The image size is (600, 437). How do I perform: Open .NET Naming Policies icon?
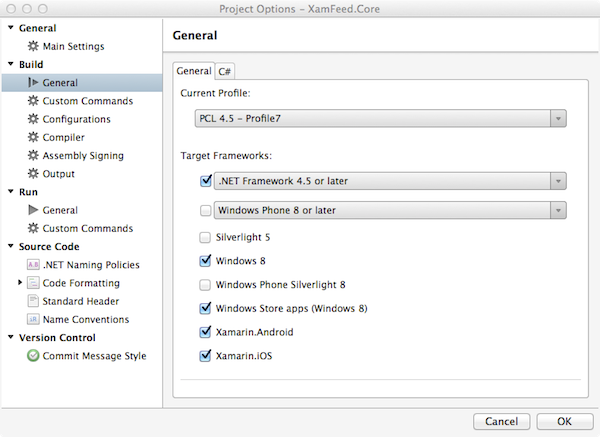click(x=33, y=265)
